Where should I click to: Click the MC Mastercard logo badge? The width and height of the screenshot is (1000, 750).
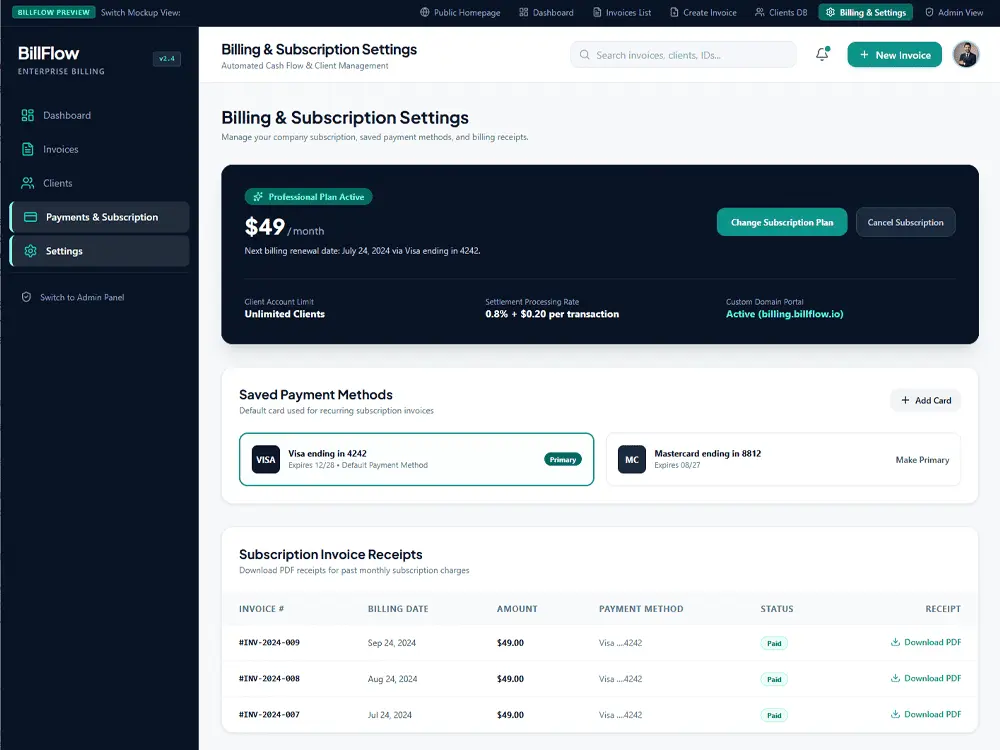point(631,459)
